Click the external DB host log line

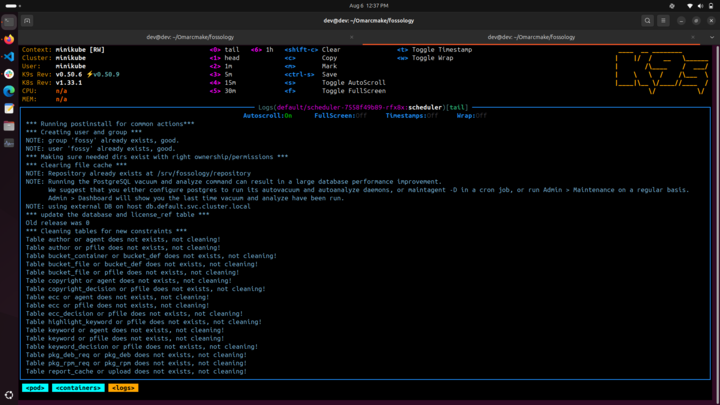[138, 206]
